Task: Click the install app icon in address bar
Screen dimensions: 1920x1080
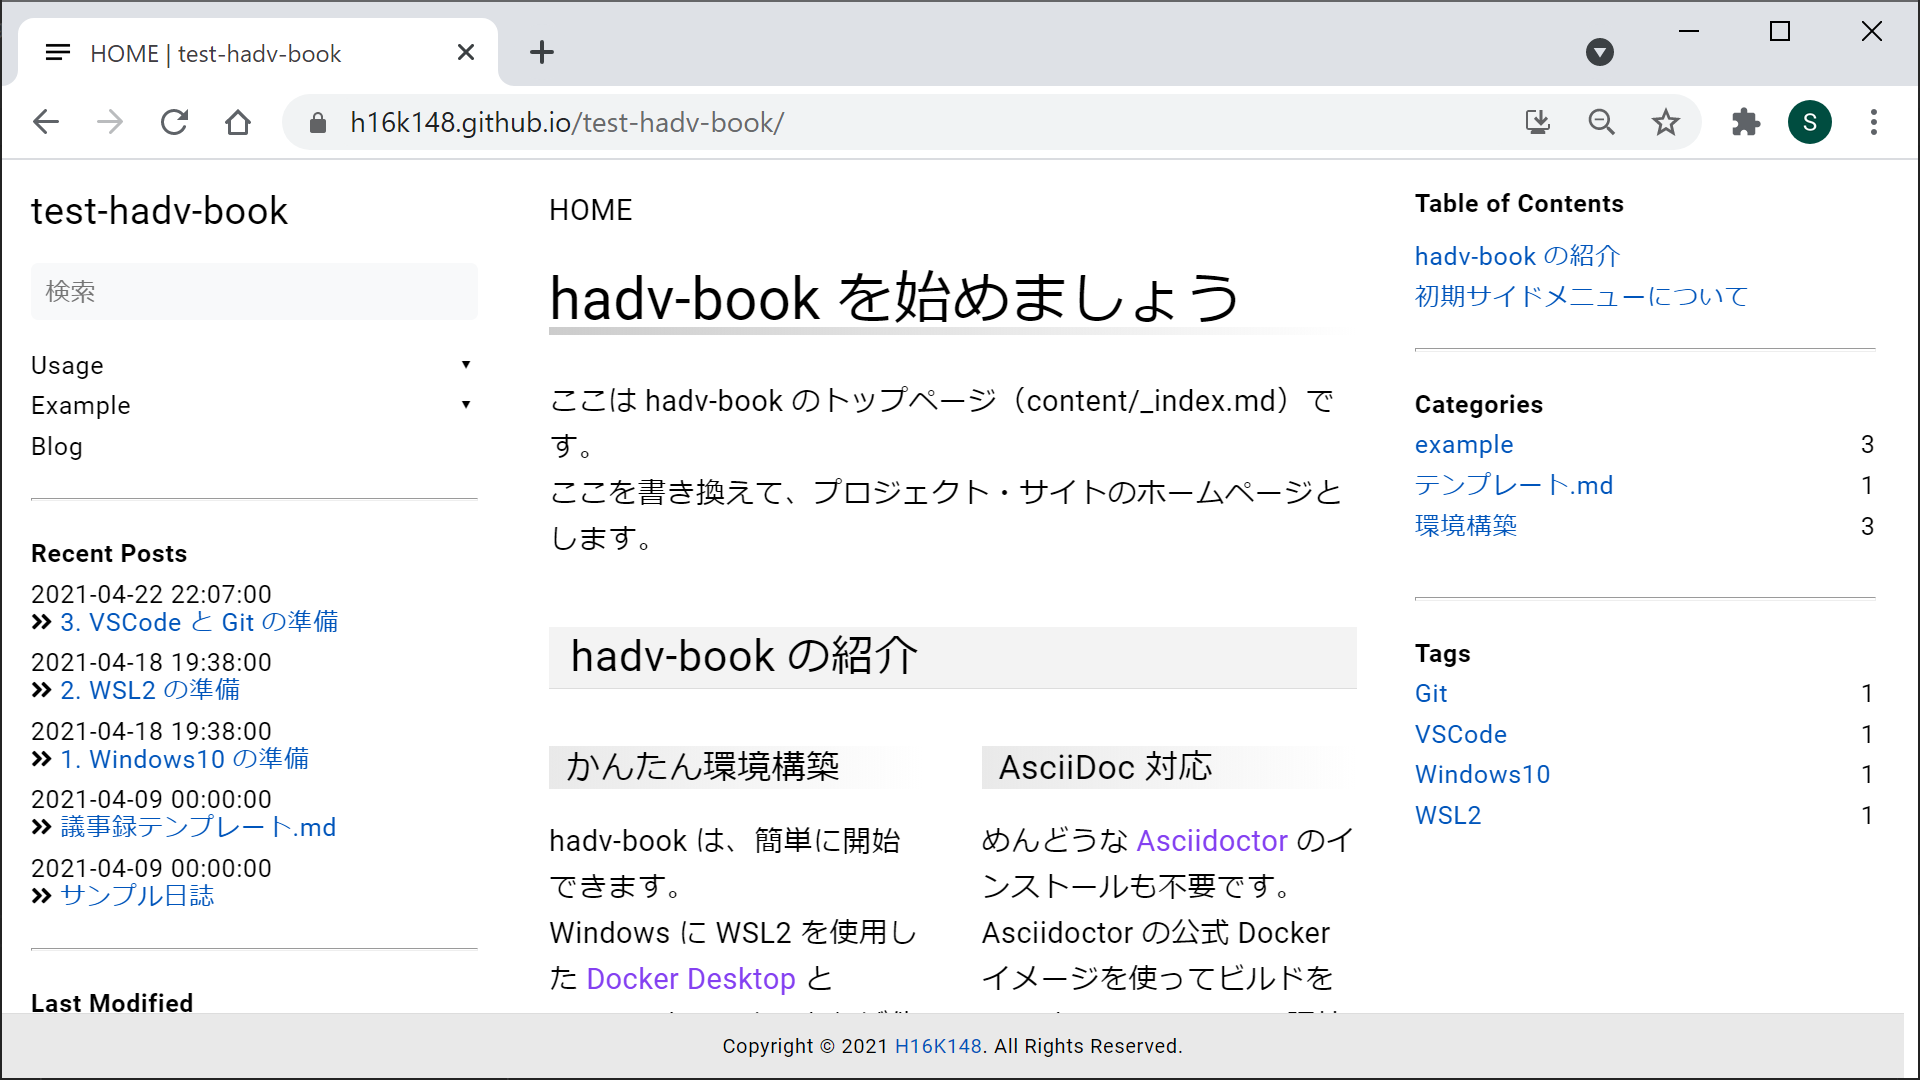Action: pos(1538,122)
